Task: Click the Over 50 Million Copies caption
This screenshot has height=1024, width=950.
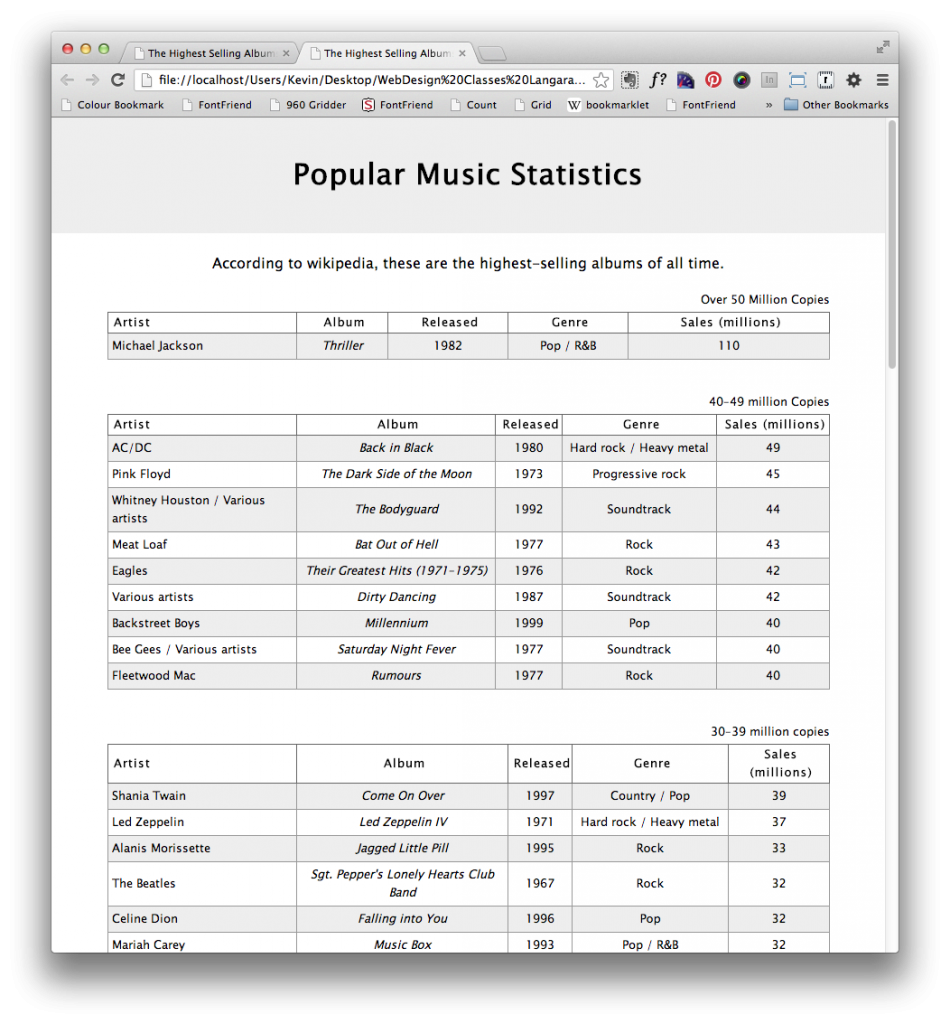Action: [765, 300]
